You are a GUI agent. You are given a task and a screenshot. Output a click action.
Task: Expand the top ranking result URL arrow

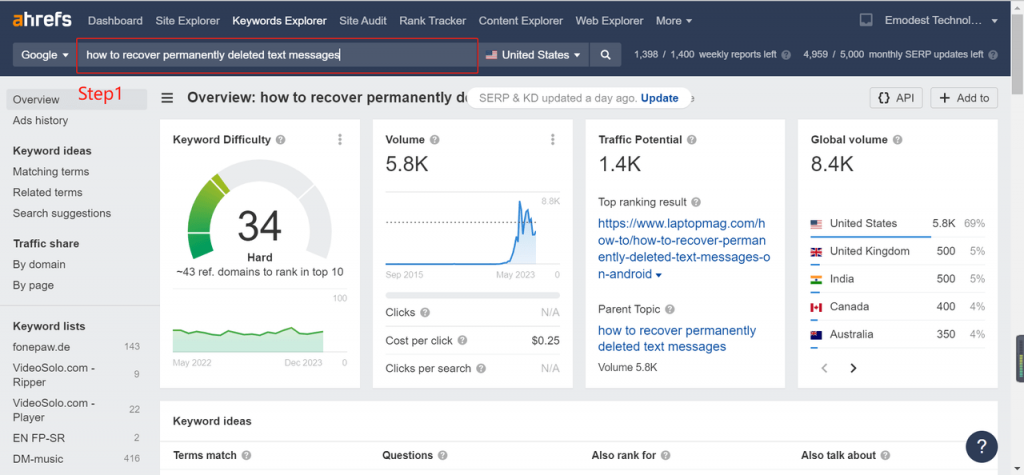click(658, 276)
